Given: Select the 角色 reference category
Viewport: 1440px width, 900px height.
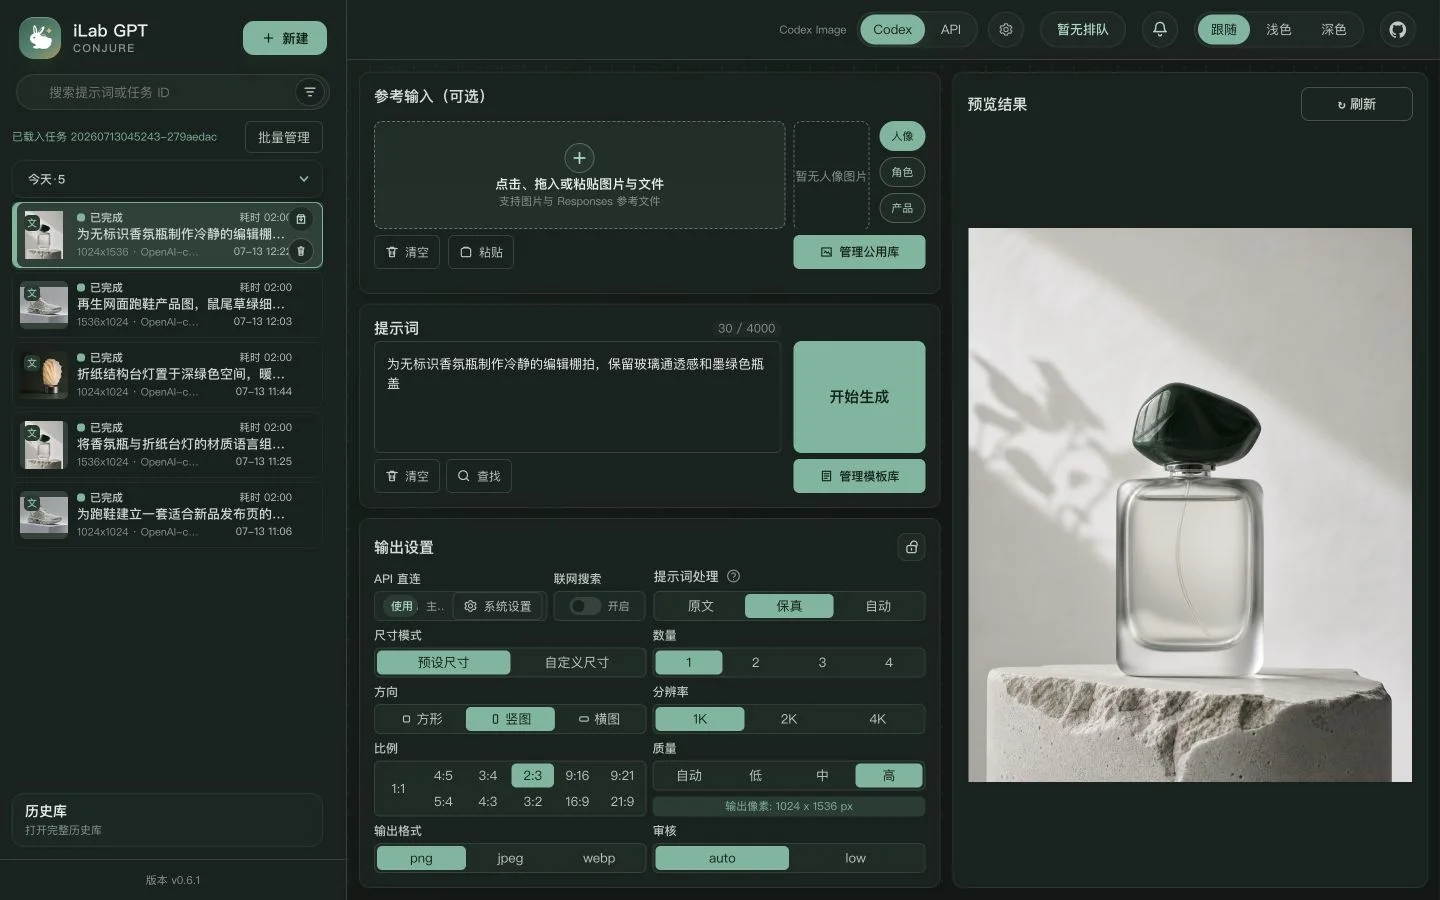Looking at the screenshot, I should pyautogui.click(x=902, y=172).
